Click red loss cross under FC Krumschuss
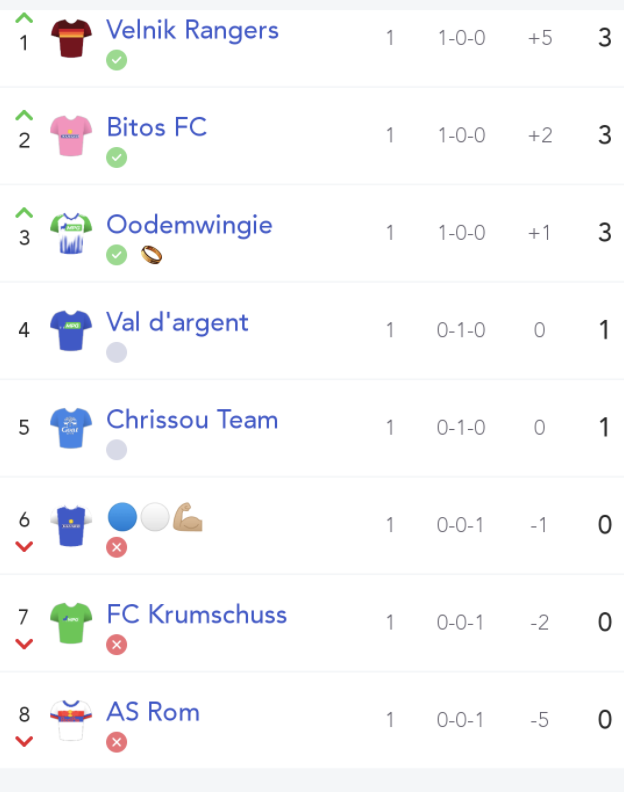The width and height of the screenshot is (624, 792). coord(117,645)
